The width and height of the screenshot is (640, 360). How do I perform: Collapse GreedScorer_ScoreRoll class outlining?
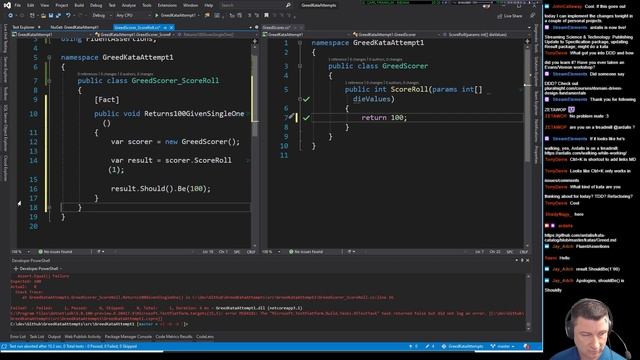point(49,81)
